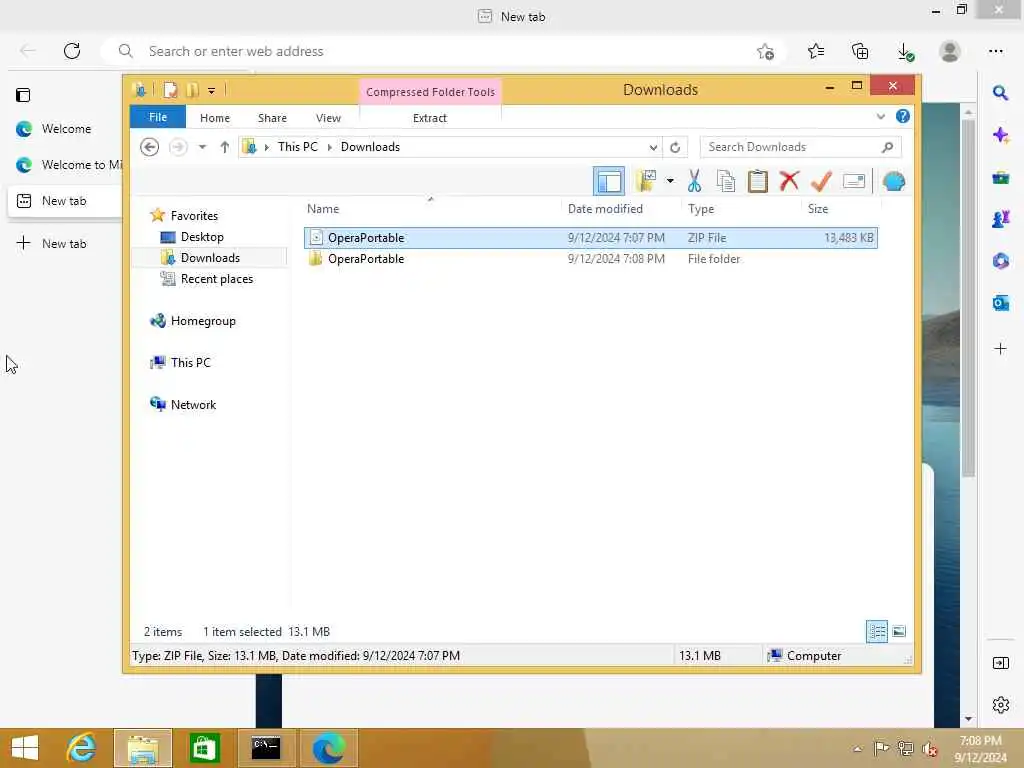Open the Windows Start button
This screenshot has width=1024, height=768.
(x=25, y=748)
